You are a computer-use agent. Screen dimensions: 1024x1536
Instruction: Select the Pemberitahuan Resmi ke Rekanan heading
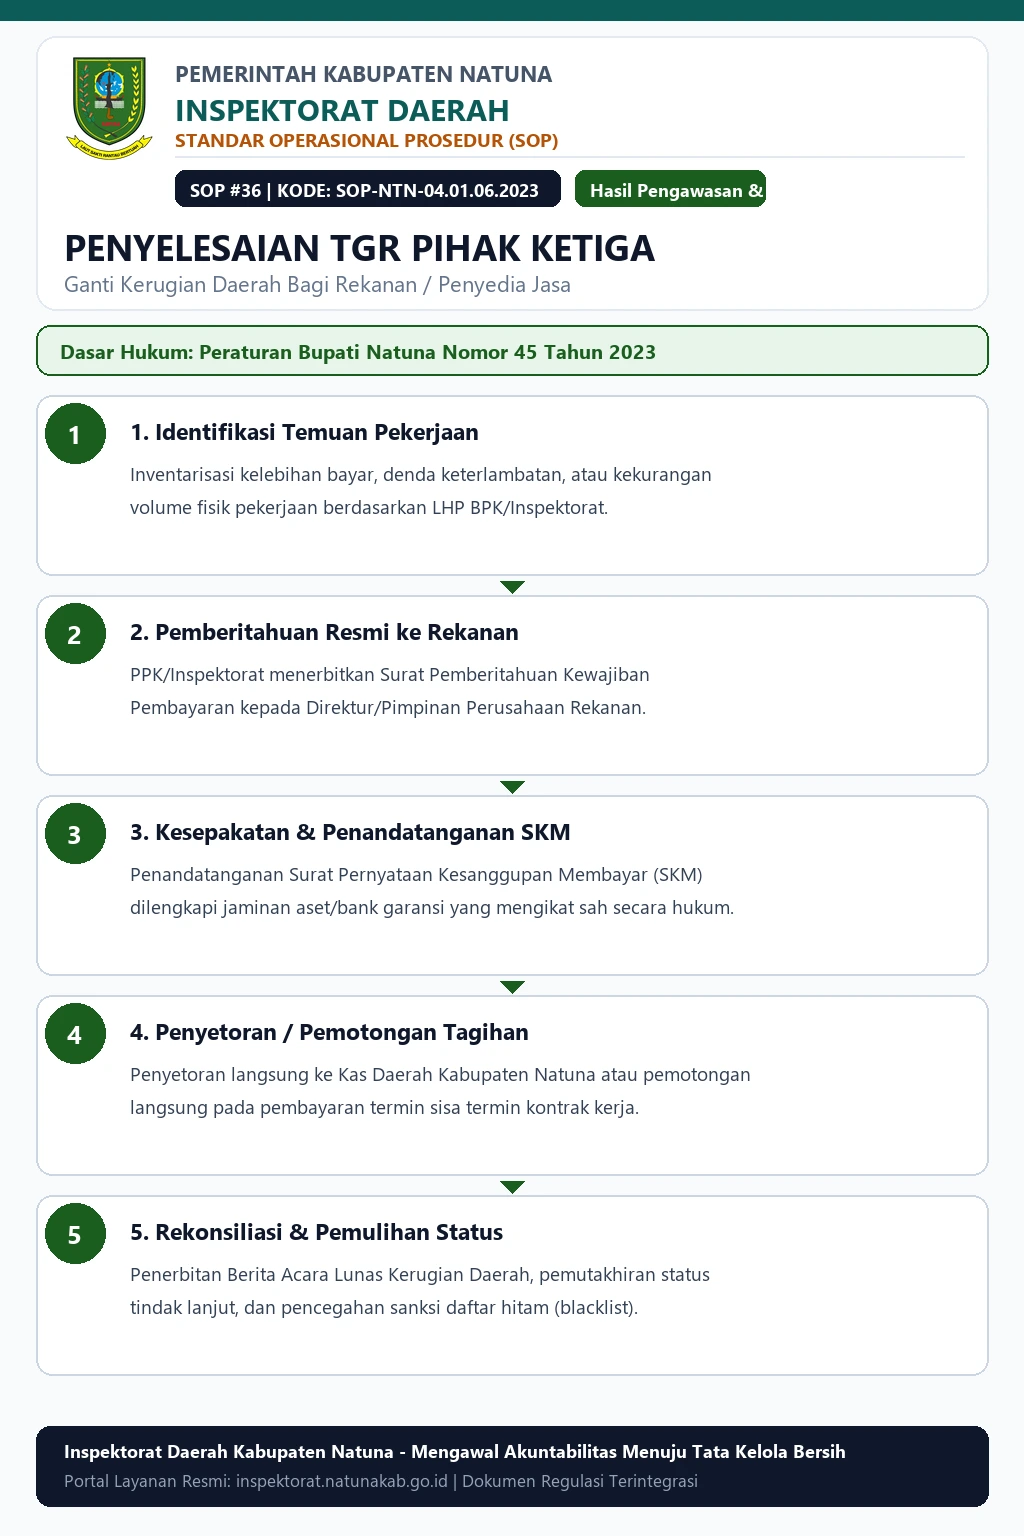pos(324,632)
